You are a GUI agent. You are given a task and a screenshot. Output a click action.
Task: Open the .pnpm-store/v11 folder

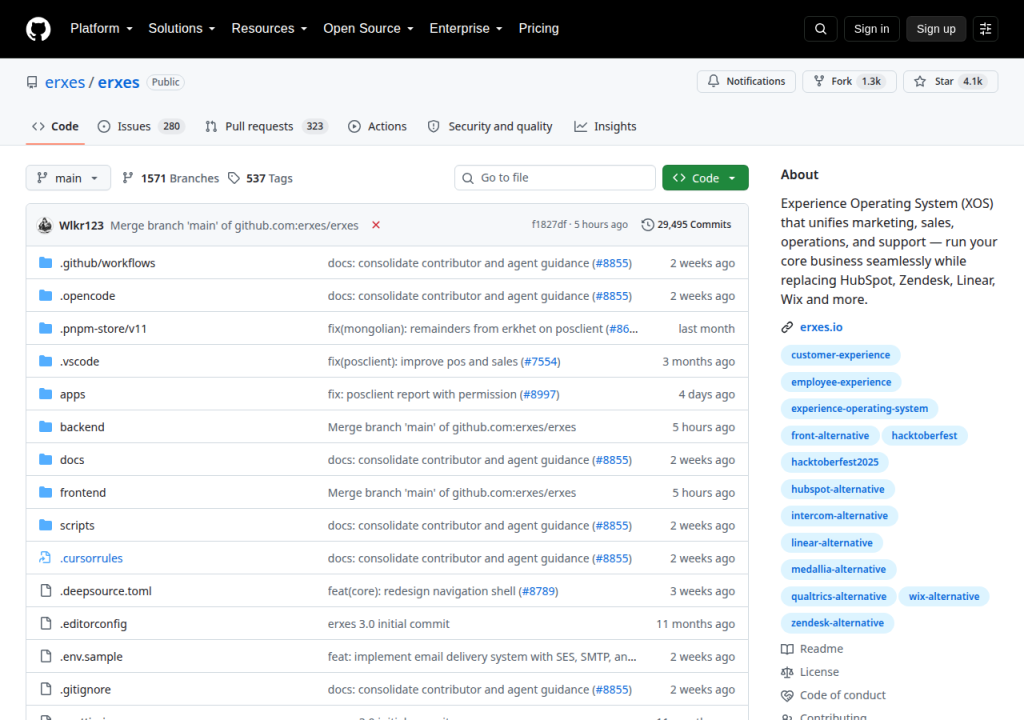(103, 329)
